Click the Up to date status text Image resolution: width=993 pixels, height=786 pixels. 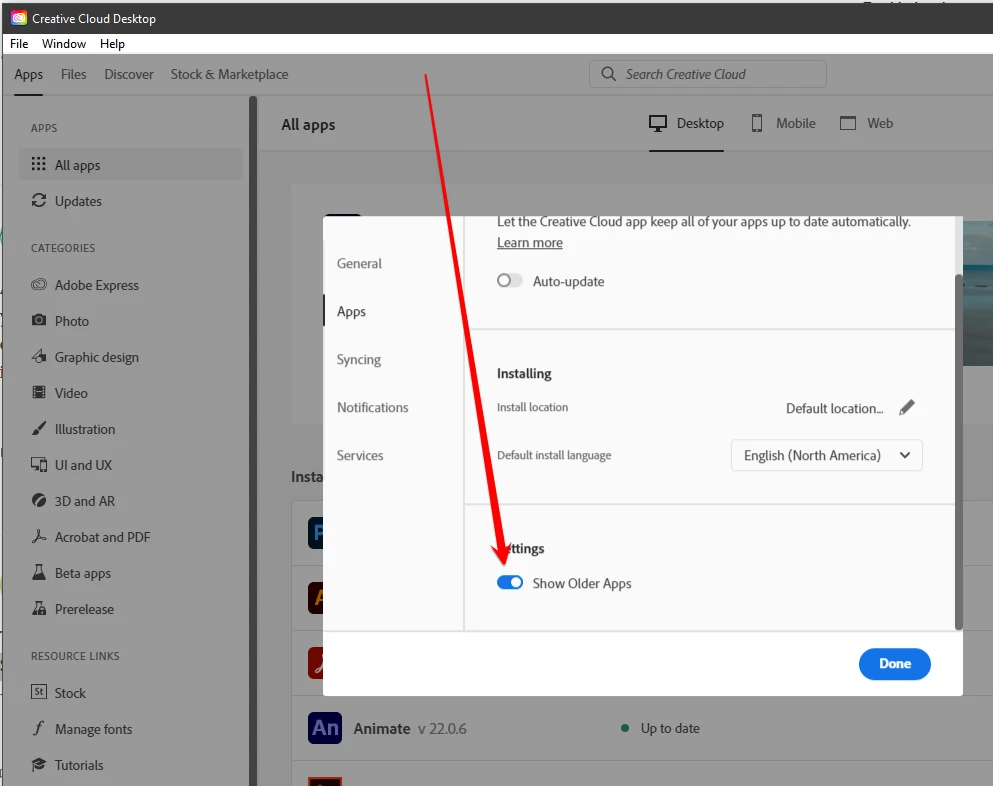click(x=670, y=728)
